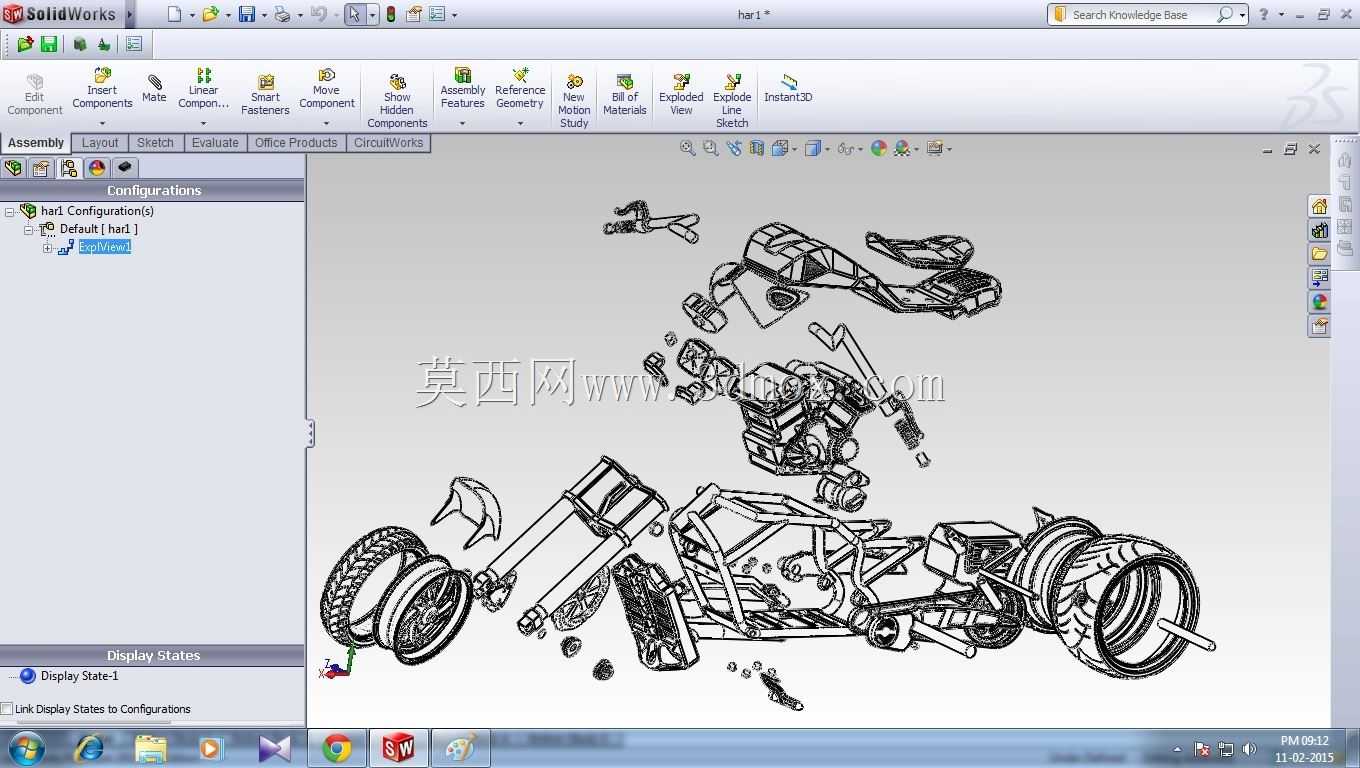Open the File Properties icon
The height and width of the screenshot is (768, 1360).
(414, 14)
